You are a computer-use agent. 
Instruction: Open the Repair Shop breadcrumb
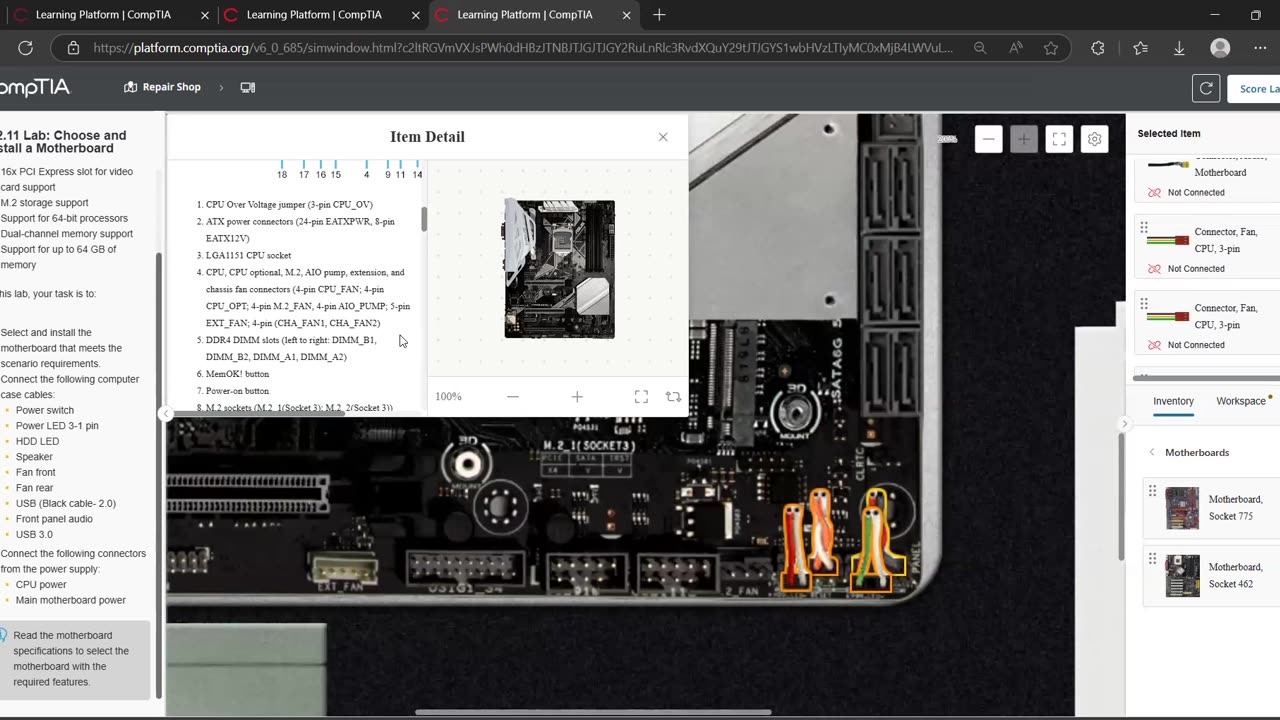tap(162, 87)
